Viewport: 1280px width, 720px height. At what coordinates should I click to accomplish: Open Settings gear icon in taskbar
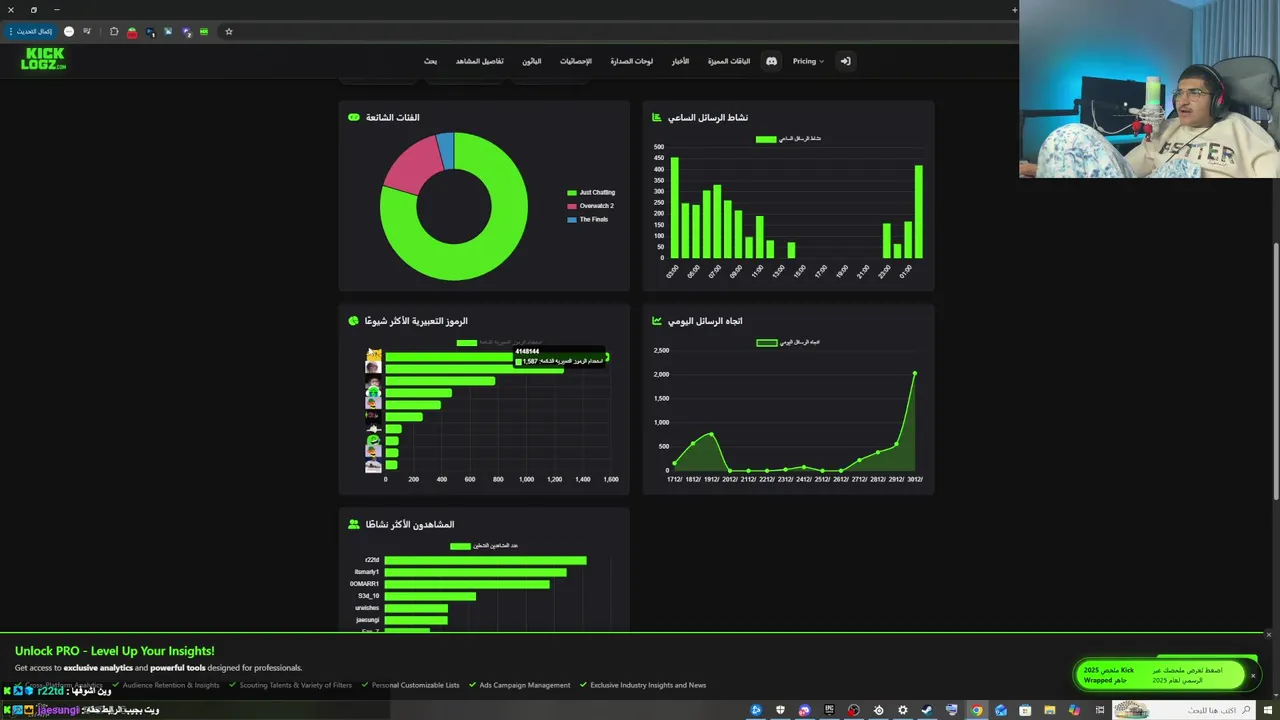(903, 710)
